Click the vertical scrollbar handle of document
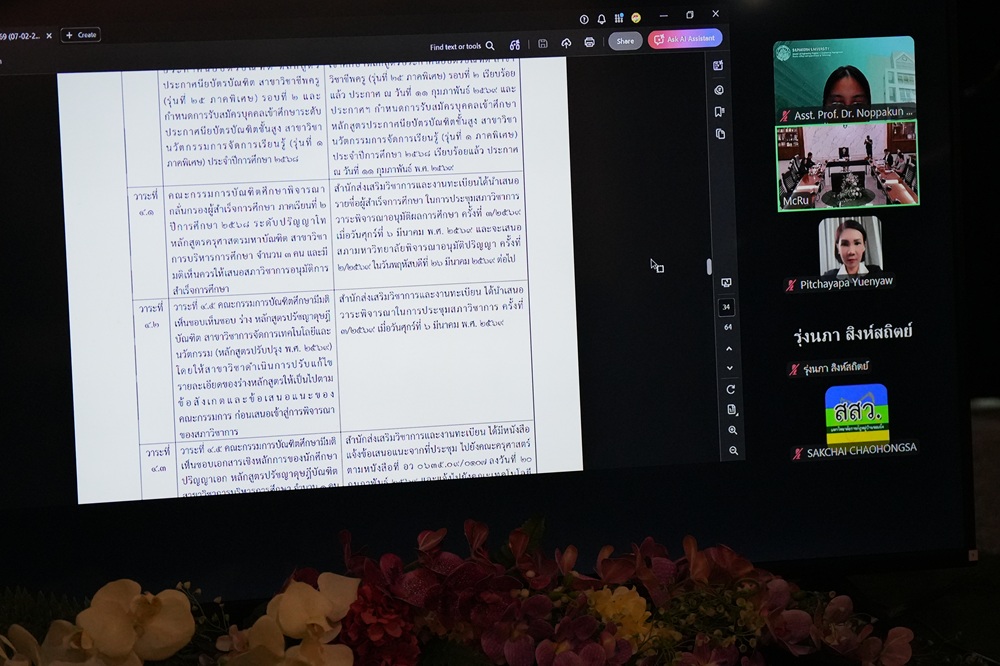1000x666 pixels. [708, 266]
